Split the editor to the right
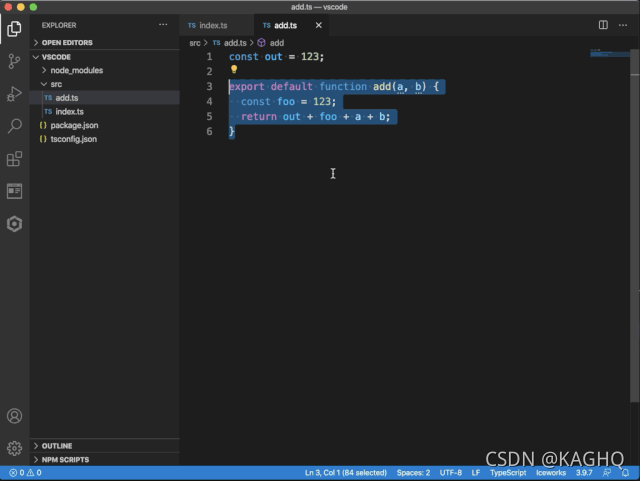This screenshot has width=640, height=481. pyautogui.click(x=603, y=25)
